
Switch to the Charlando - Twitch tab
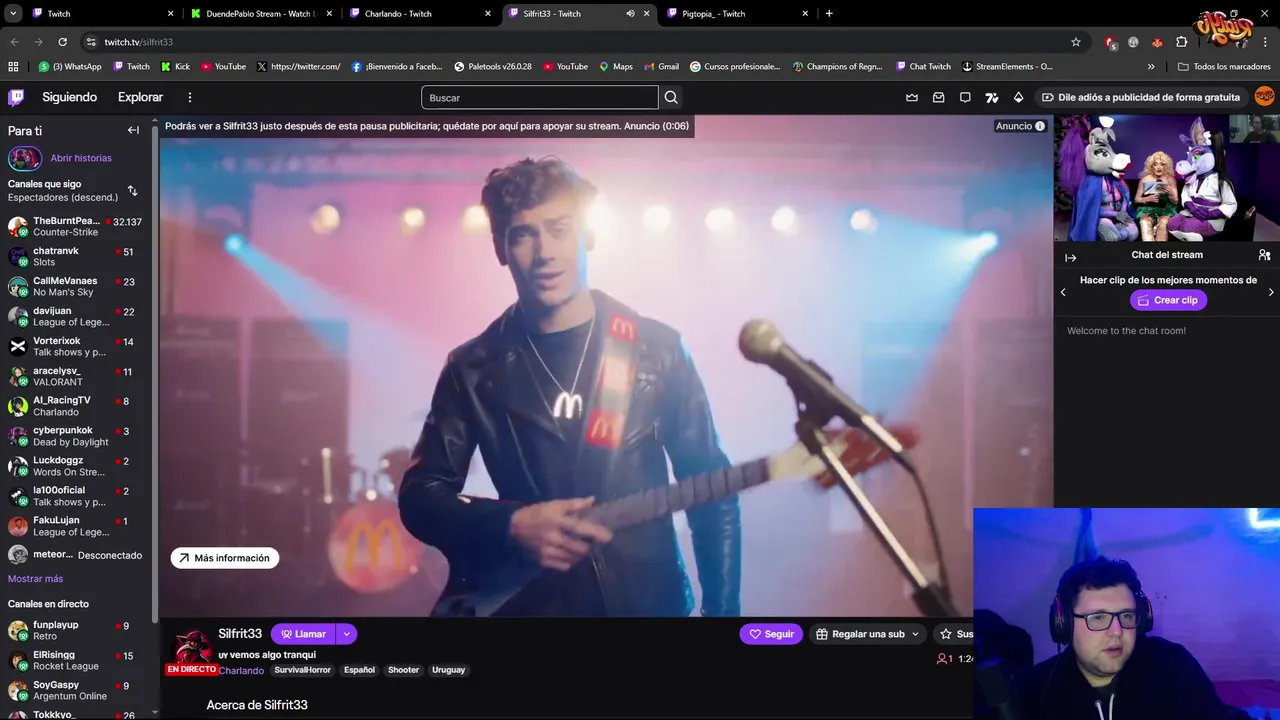tap(420, 14)
